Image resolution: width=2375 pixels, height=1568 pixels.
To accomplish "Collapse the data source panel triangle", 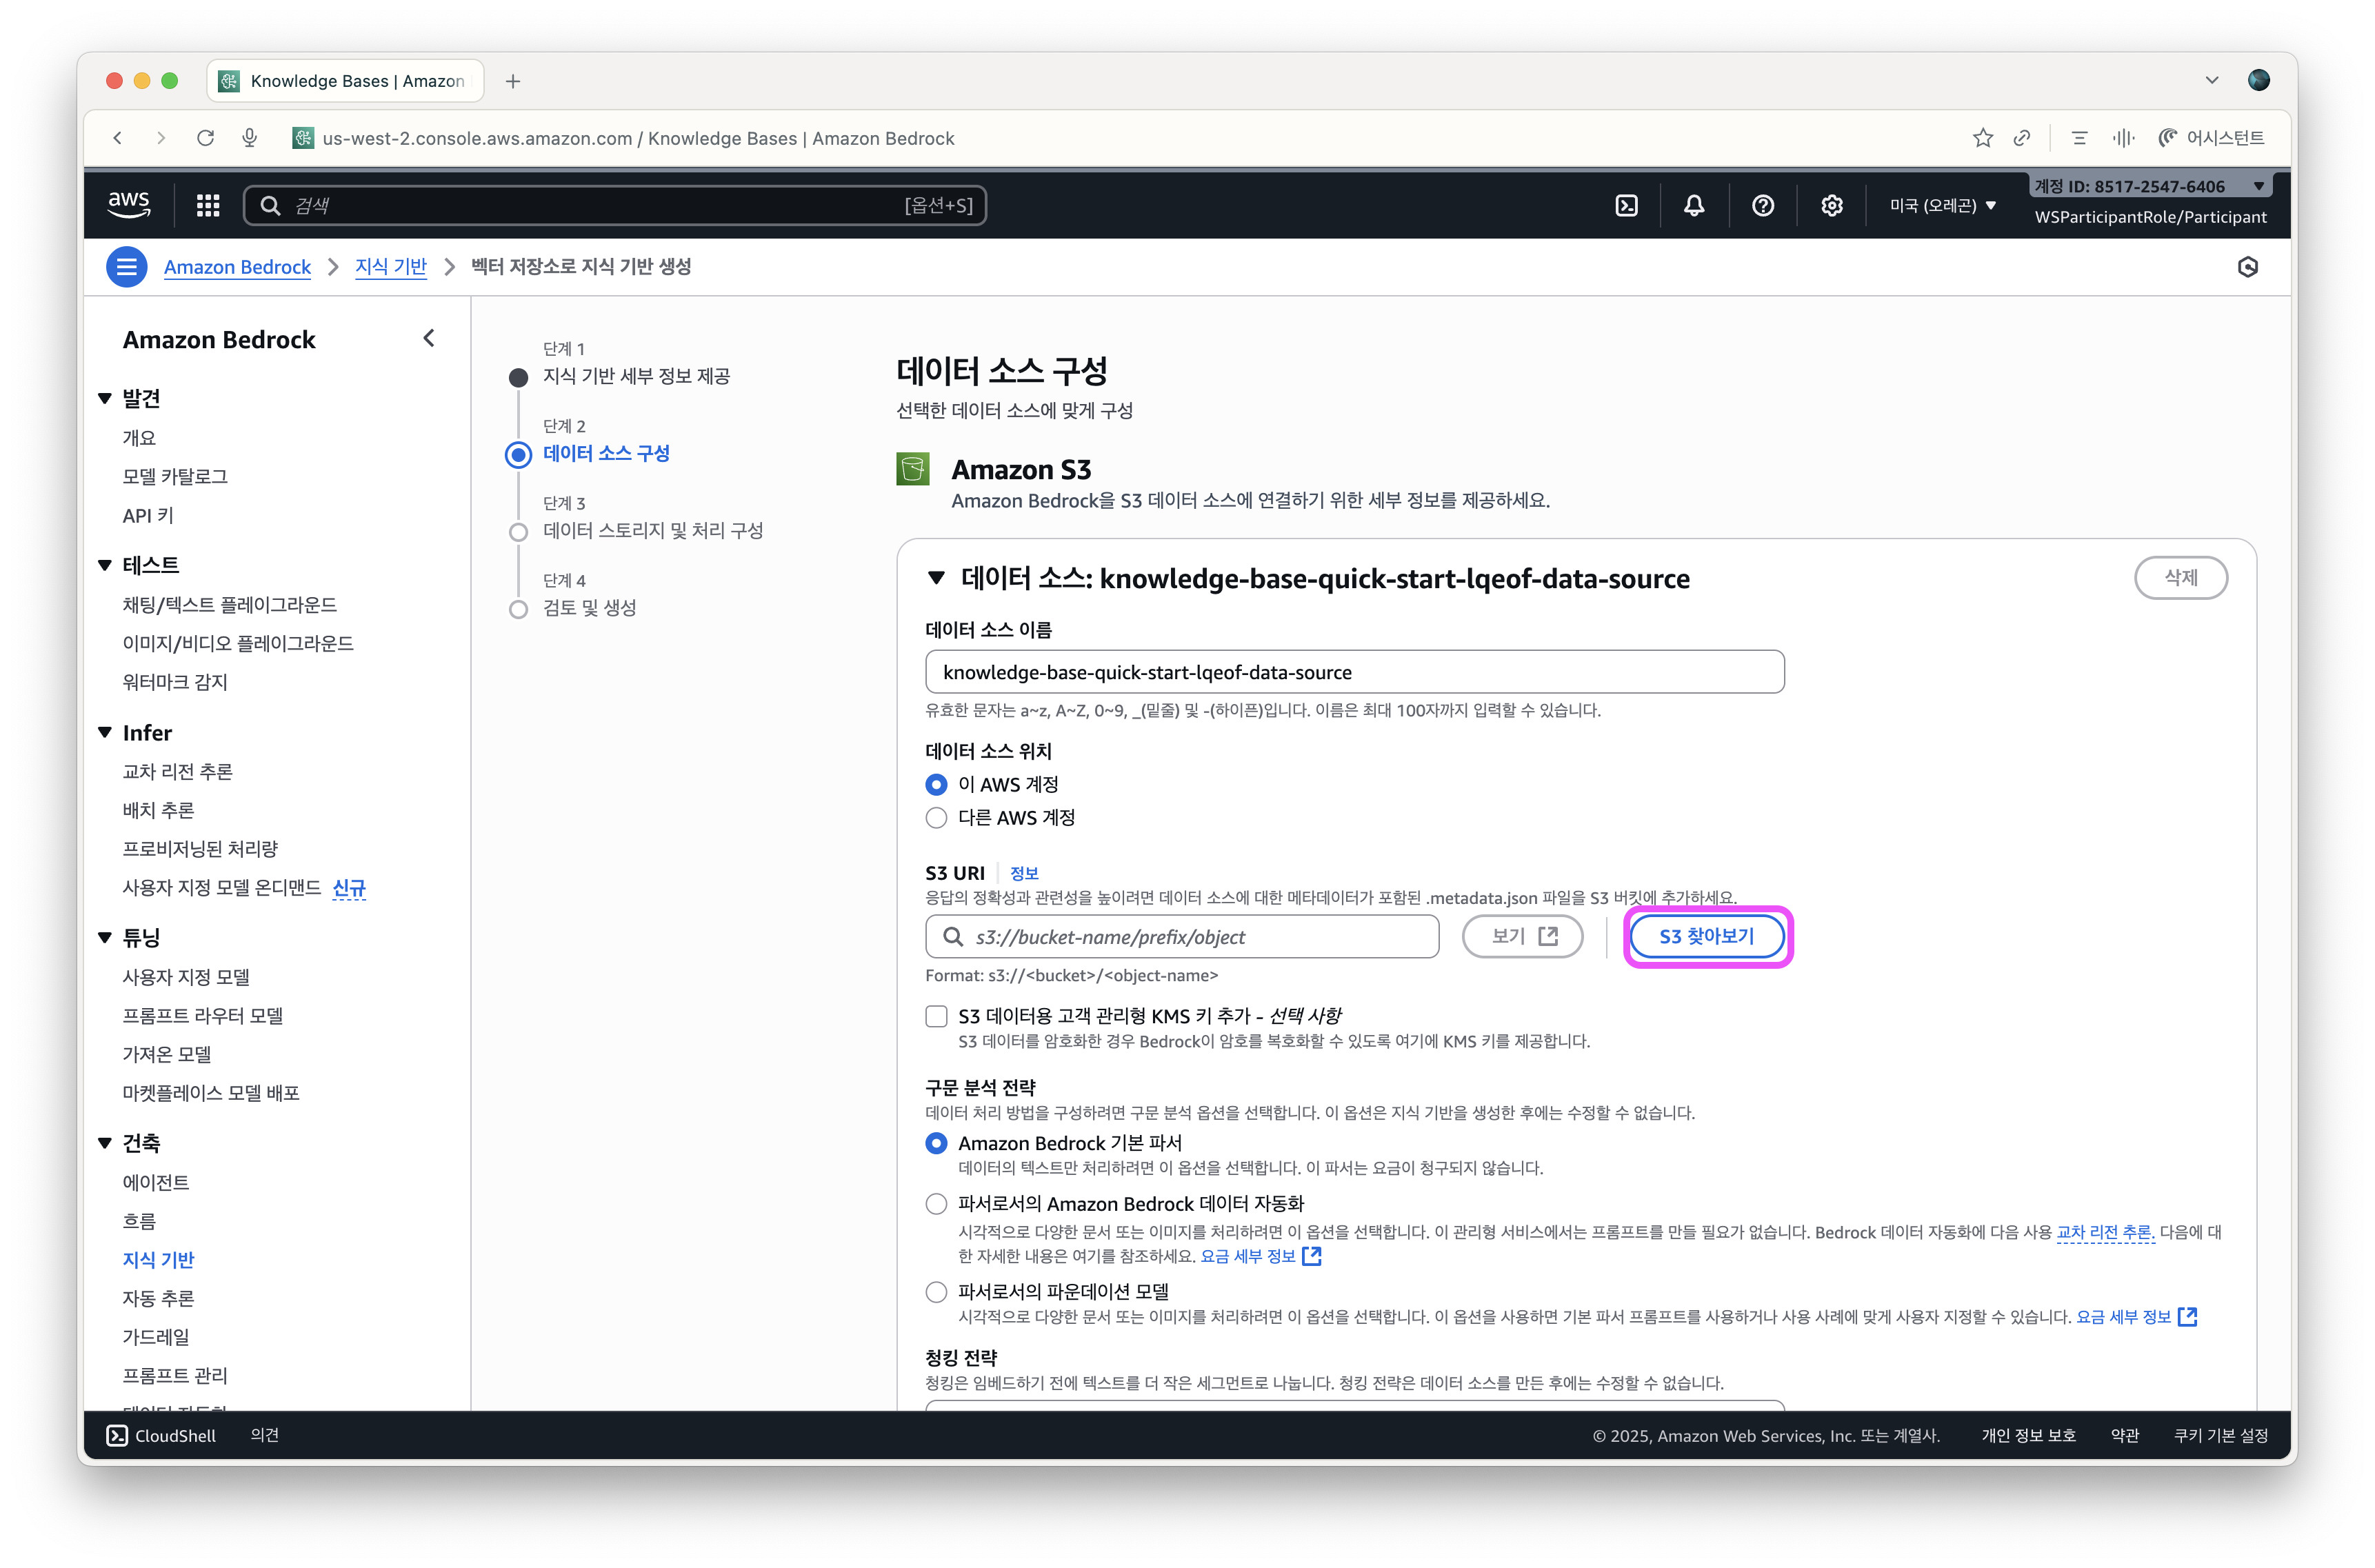I will (x=936, y=578).
